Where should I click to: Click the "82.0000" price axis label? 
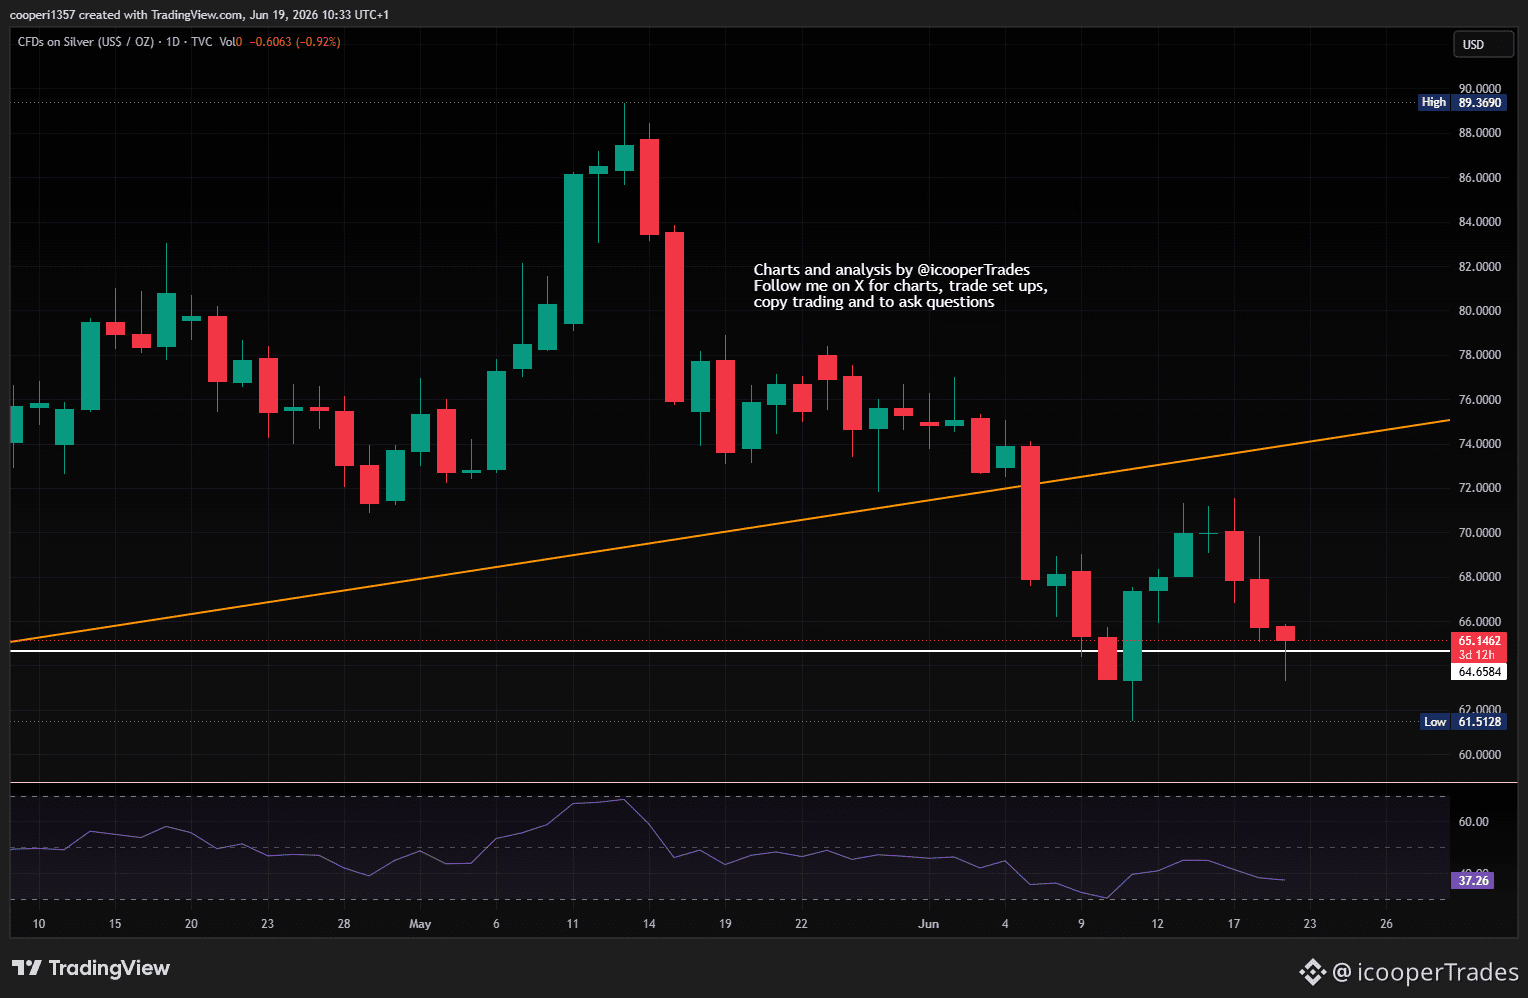(x=1480, y=267)
